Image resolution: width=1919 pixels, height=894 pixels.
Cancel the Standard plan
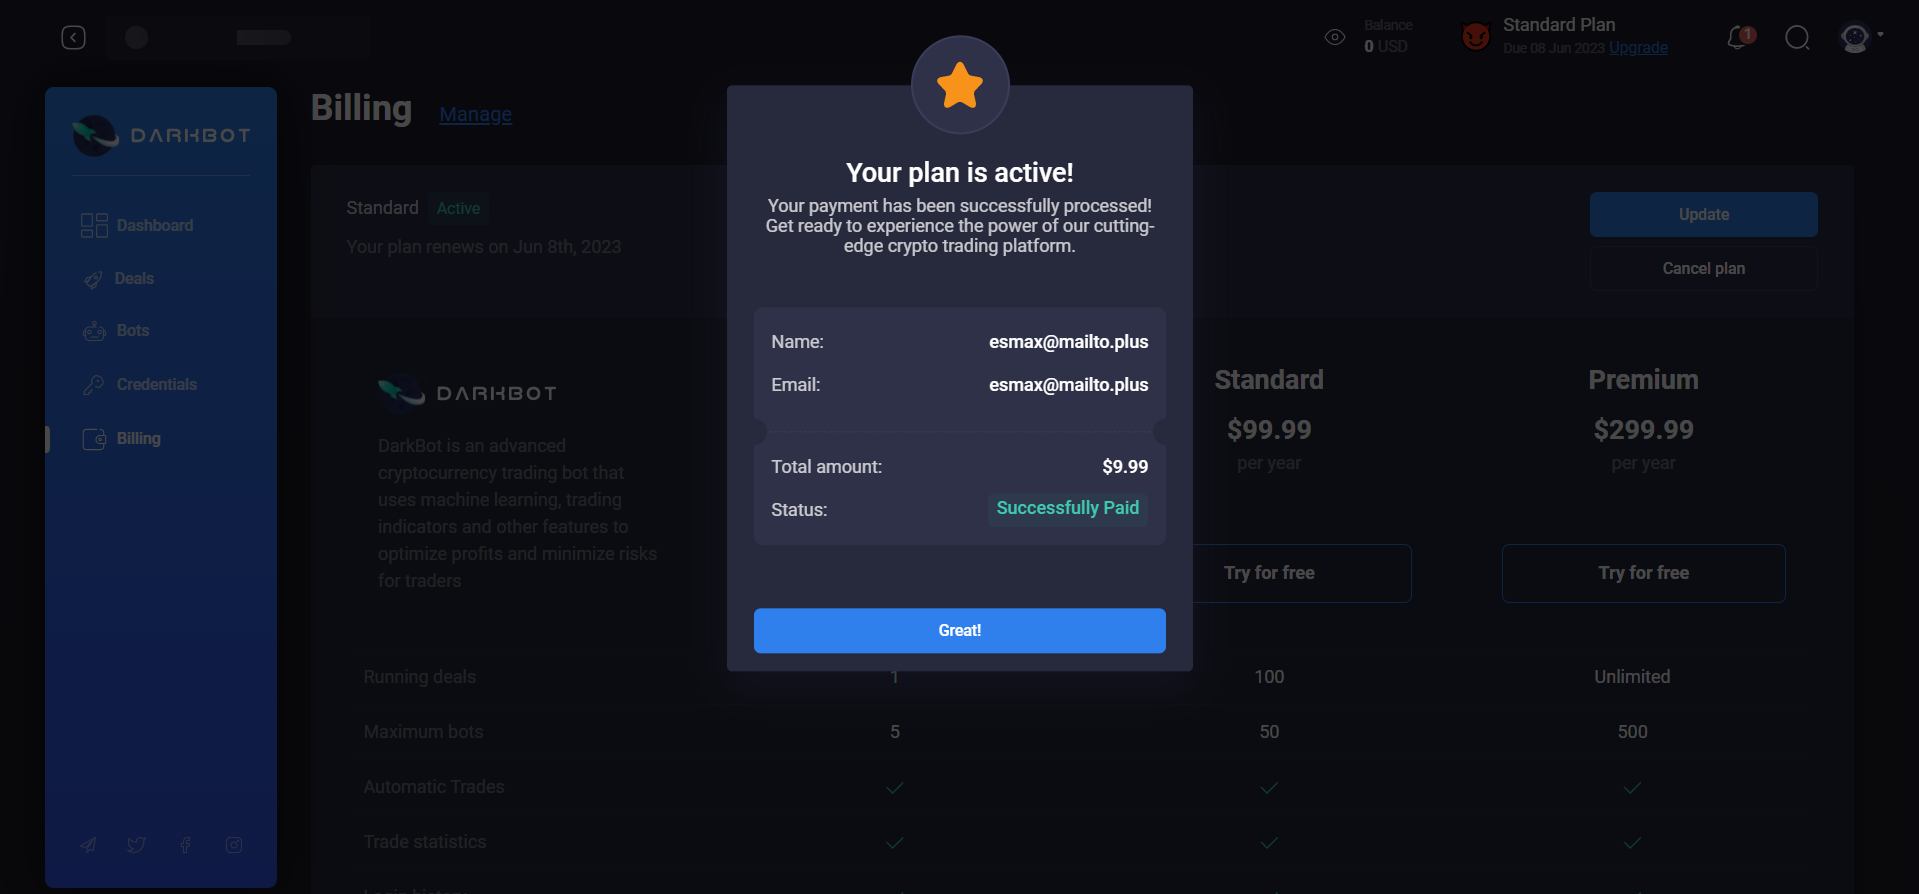click(1703, 268)
